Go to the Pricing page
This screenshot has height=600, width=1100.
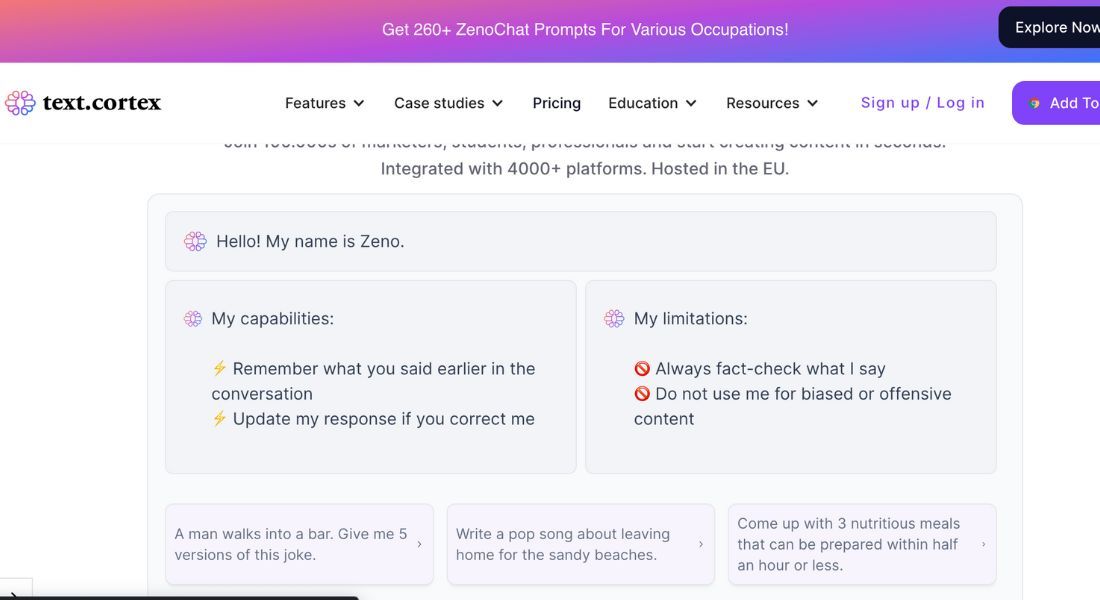point(556,103)
